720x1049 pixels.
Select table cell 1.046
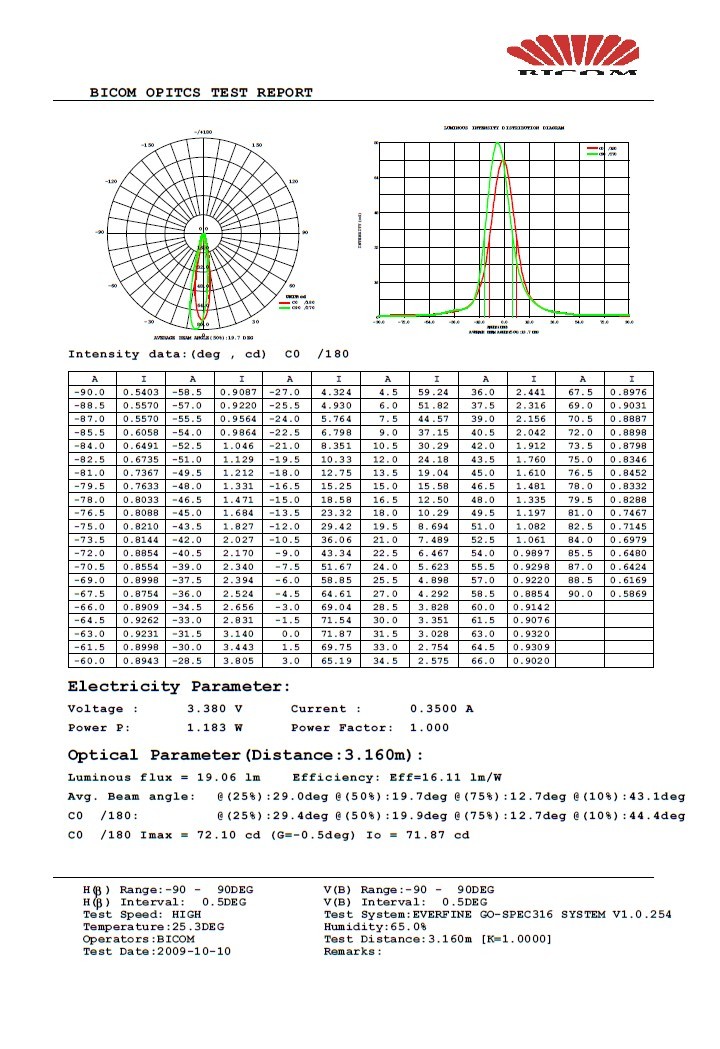[x=238, y=446]
